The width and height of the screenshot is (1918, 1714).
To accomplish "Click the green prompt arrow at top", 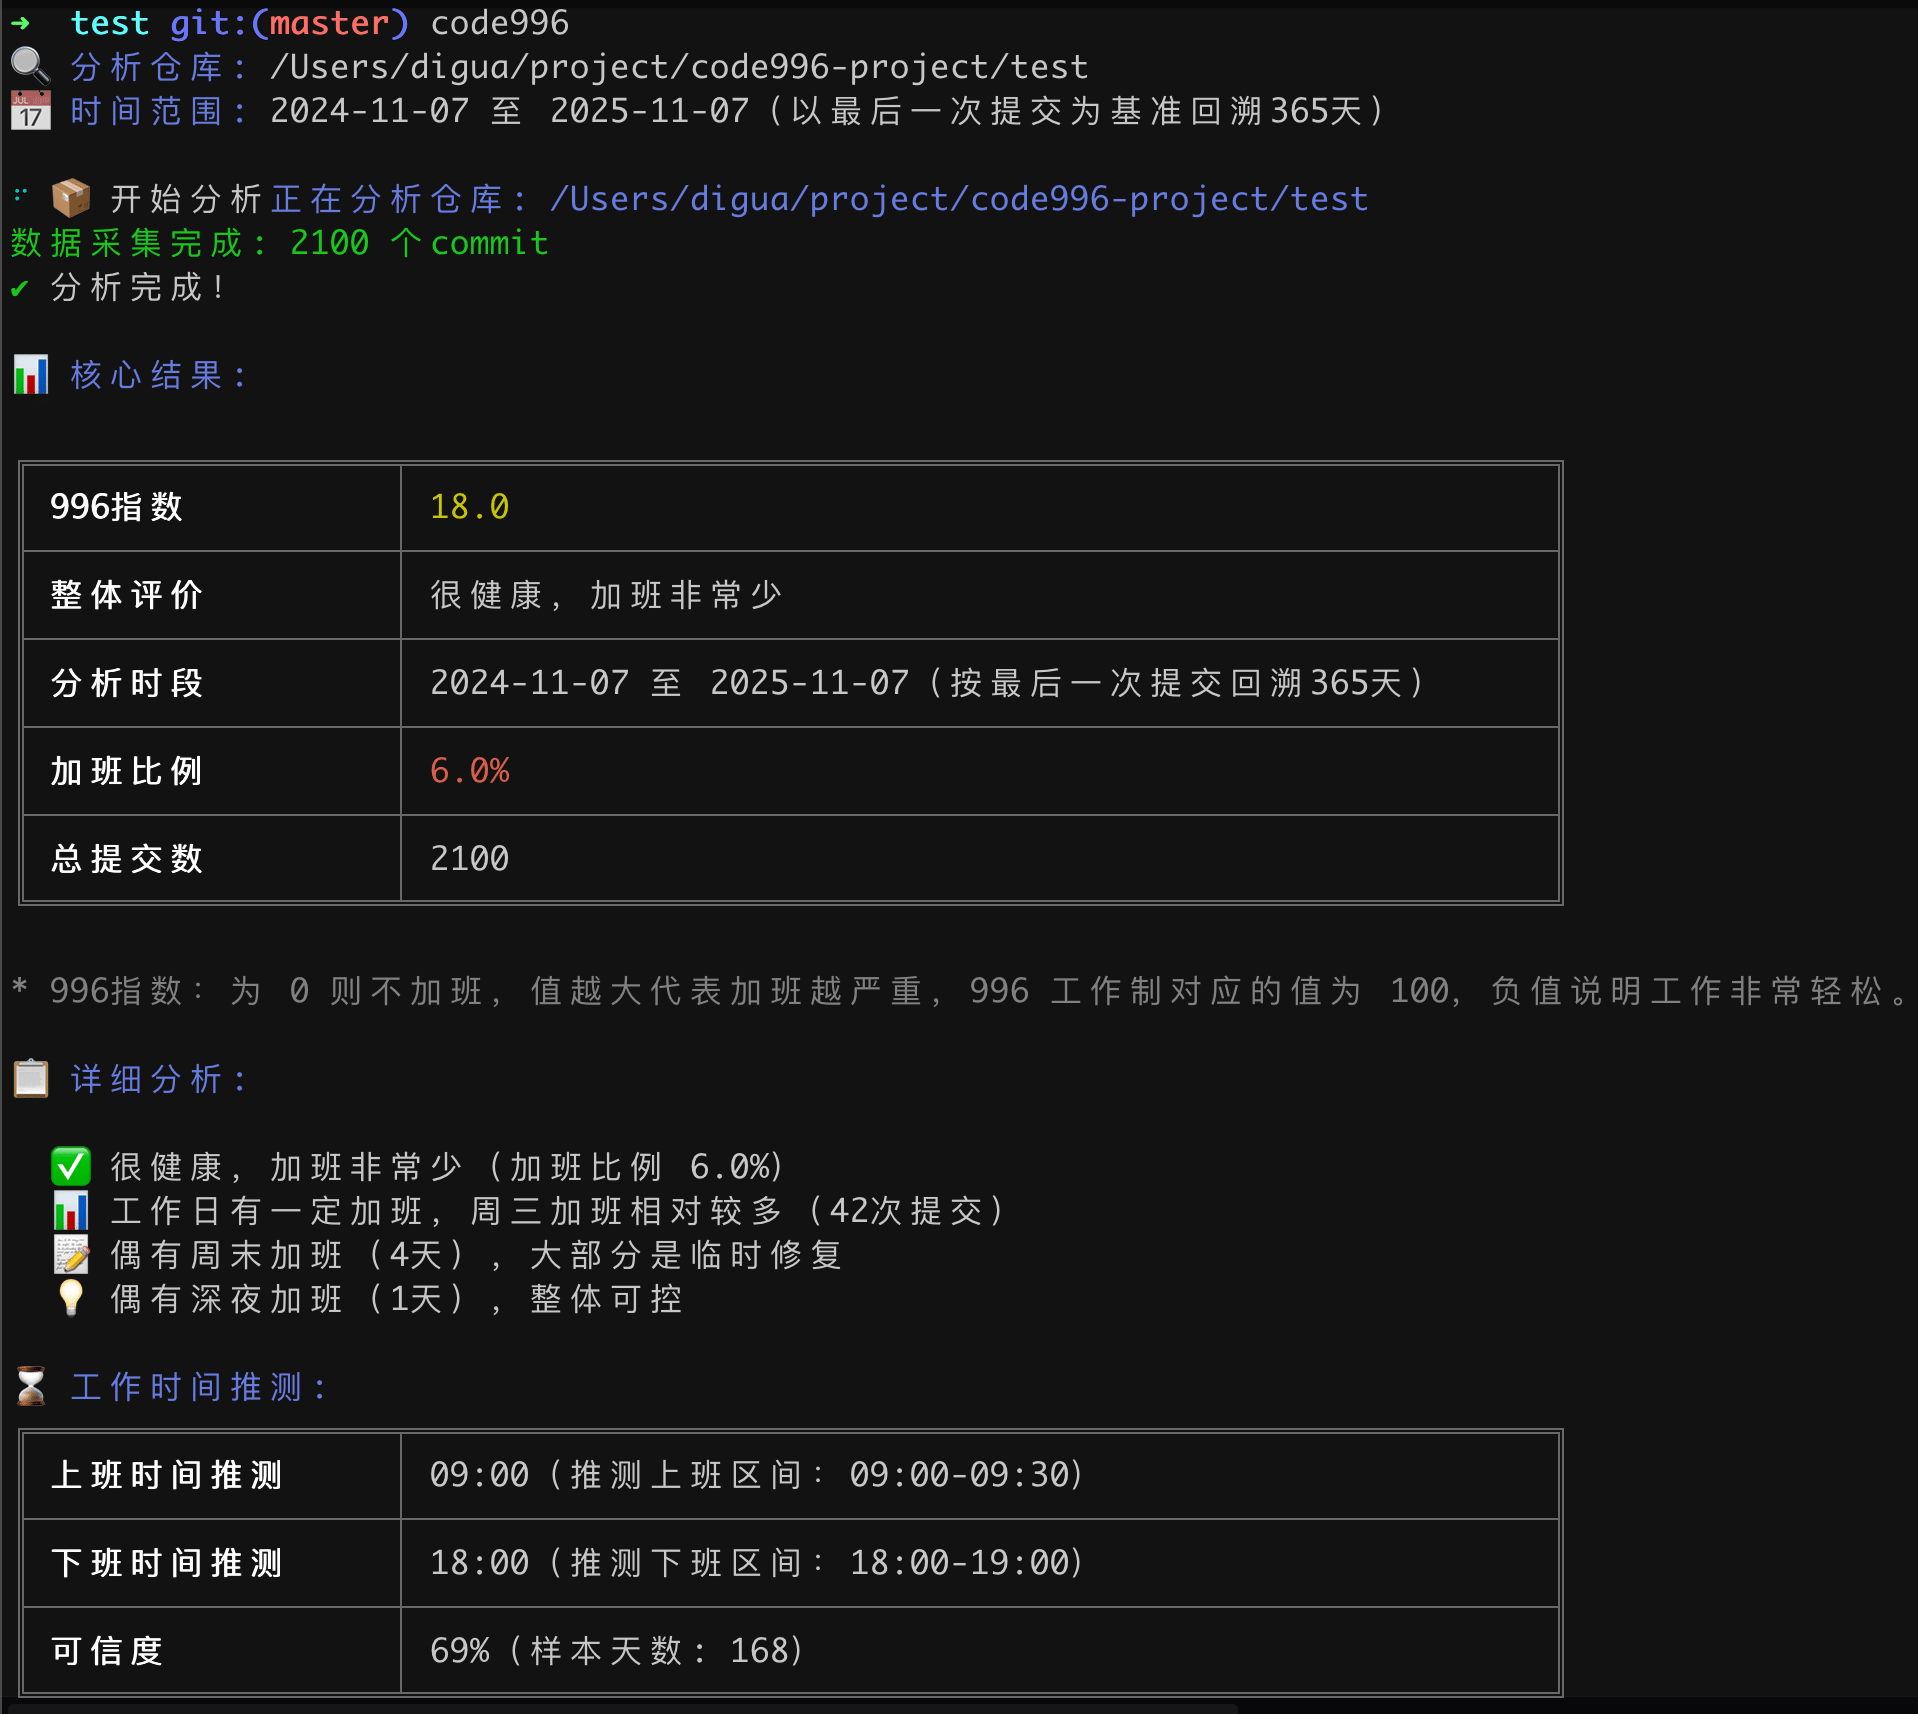I will (x=19, y=22).
